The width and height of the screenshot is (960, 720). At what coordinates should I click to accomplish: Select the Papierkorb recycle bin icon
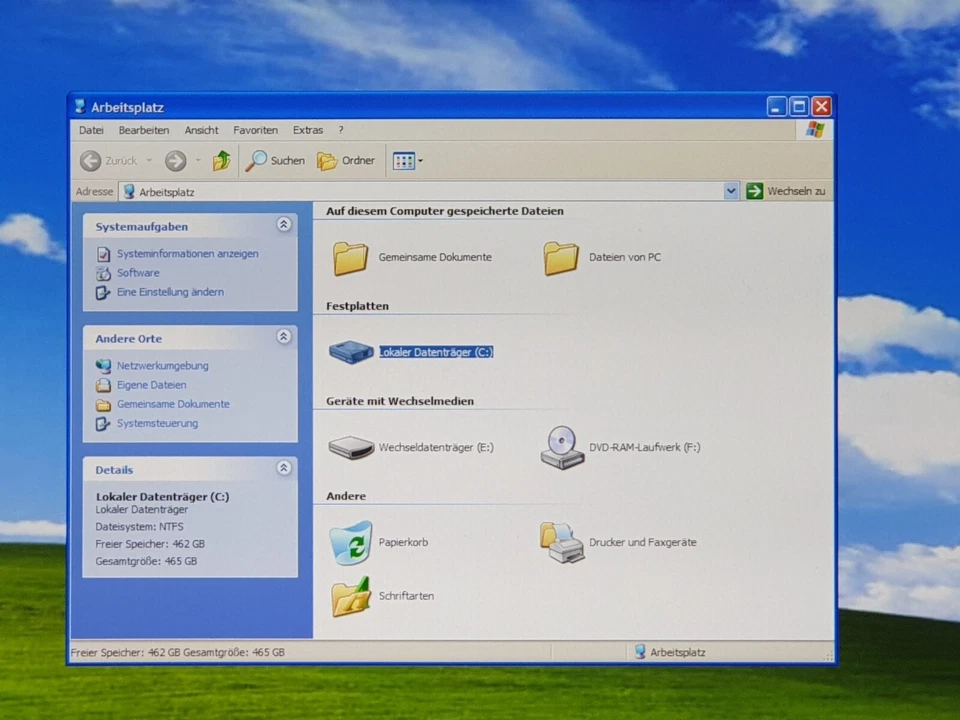coord(351,543)
